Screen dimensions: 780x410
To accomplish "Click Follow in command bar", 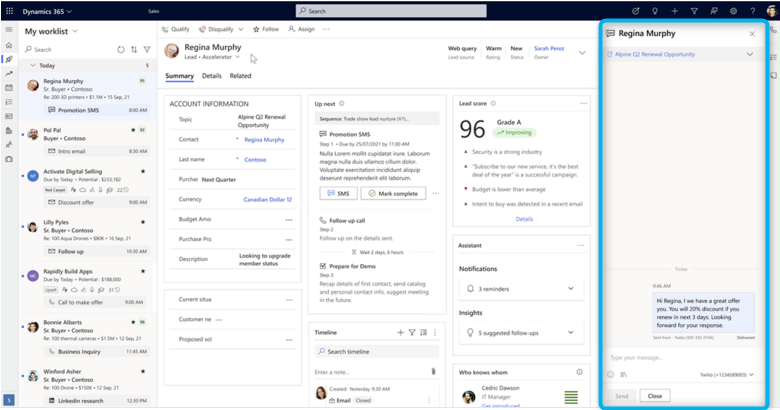I will (266, 29).
